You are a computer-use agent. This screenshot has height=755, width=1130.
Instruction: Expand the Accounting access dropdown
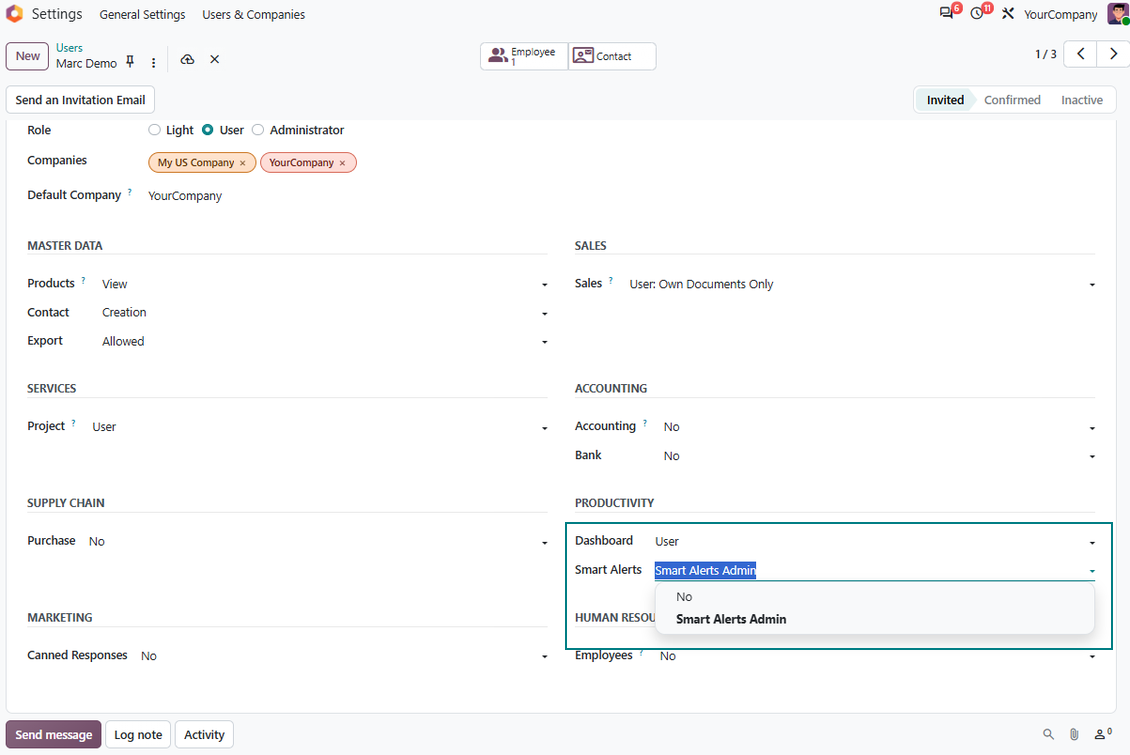(1093, 428)
